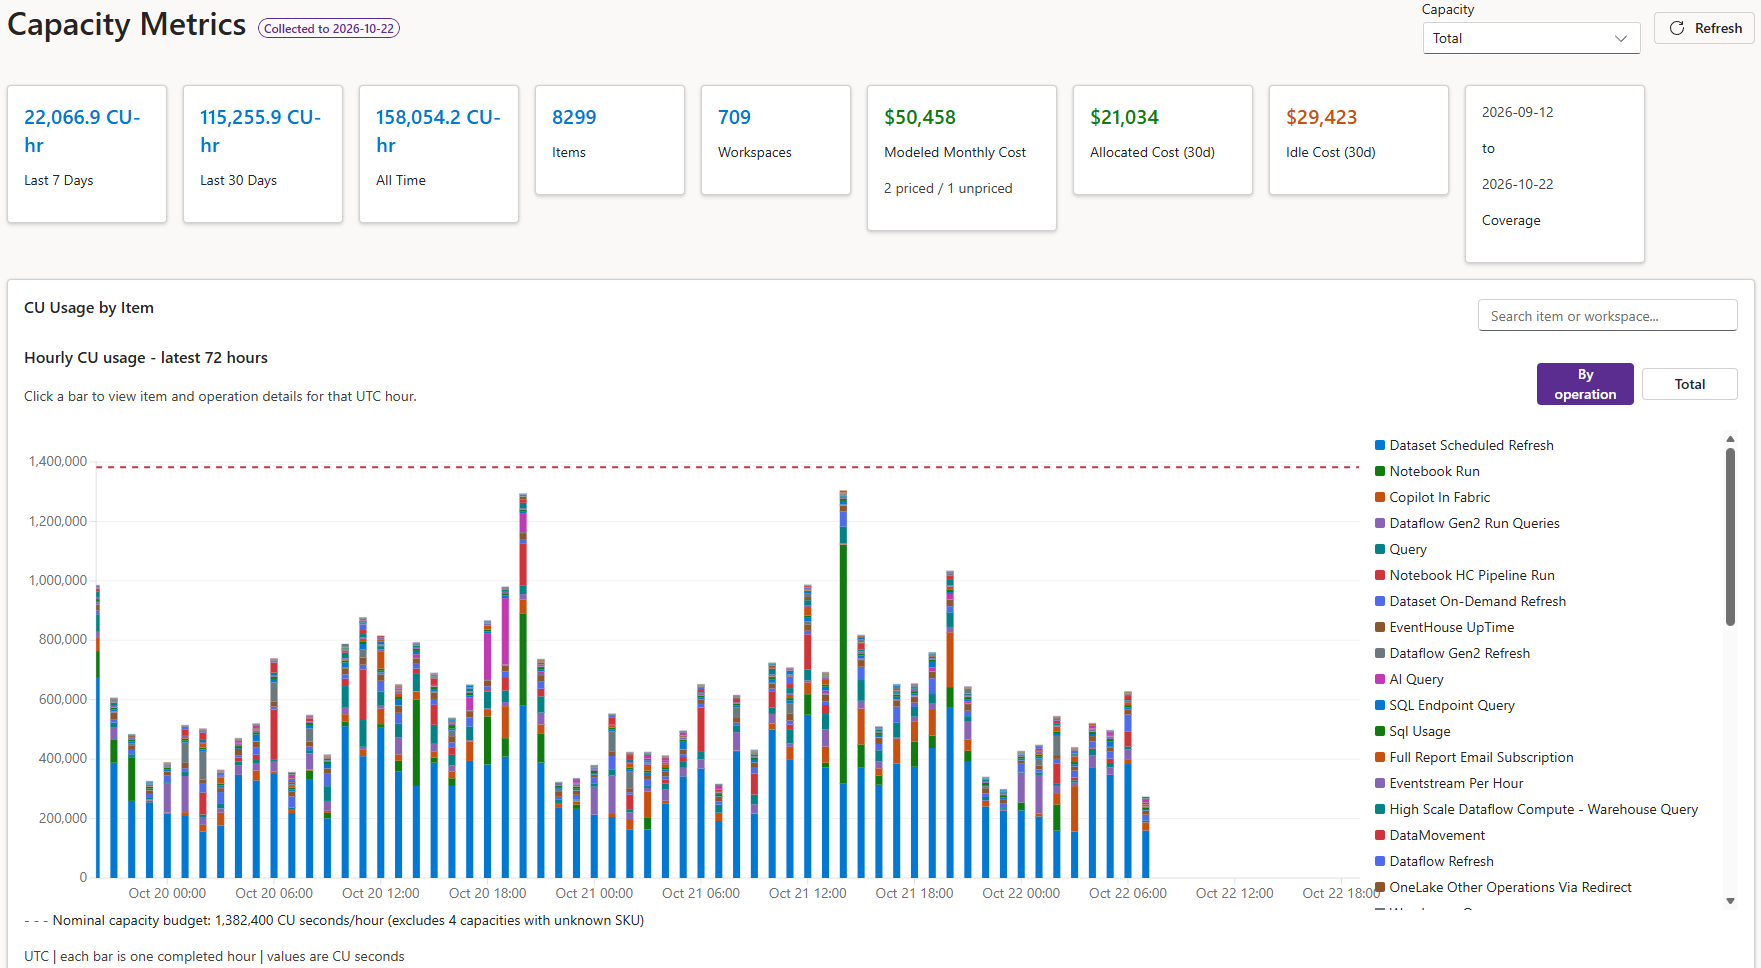Click the legend scroll down arrow
The width and height of the screenshot is (1761, 968).
pyautogui.click(x=1730, y=901)
